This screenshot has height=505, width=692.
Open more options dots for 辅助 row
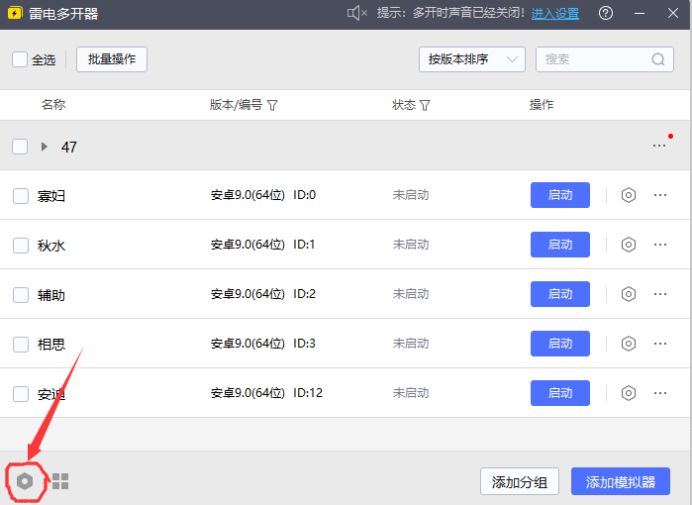[x=660, y=294]
